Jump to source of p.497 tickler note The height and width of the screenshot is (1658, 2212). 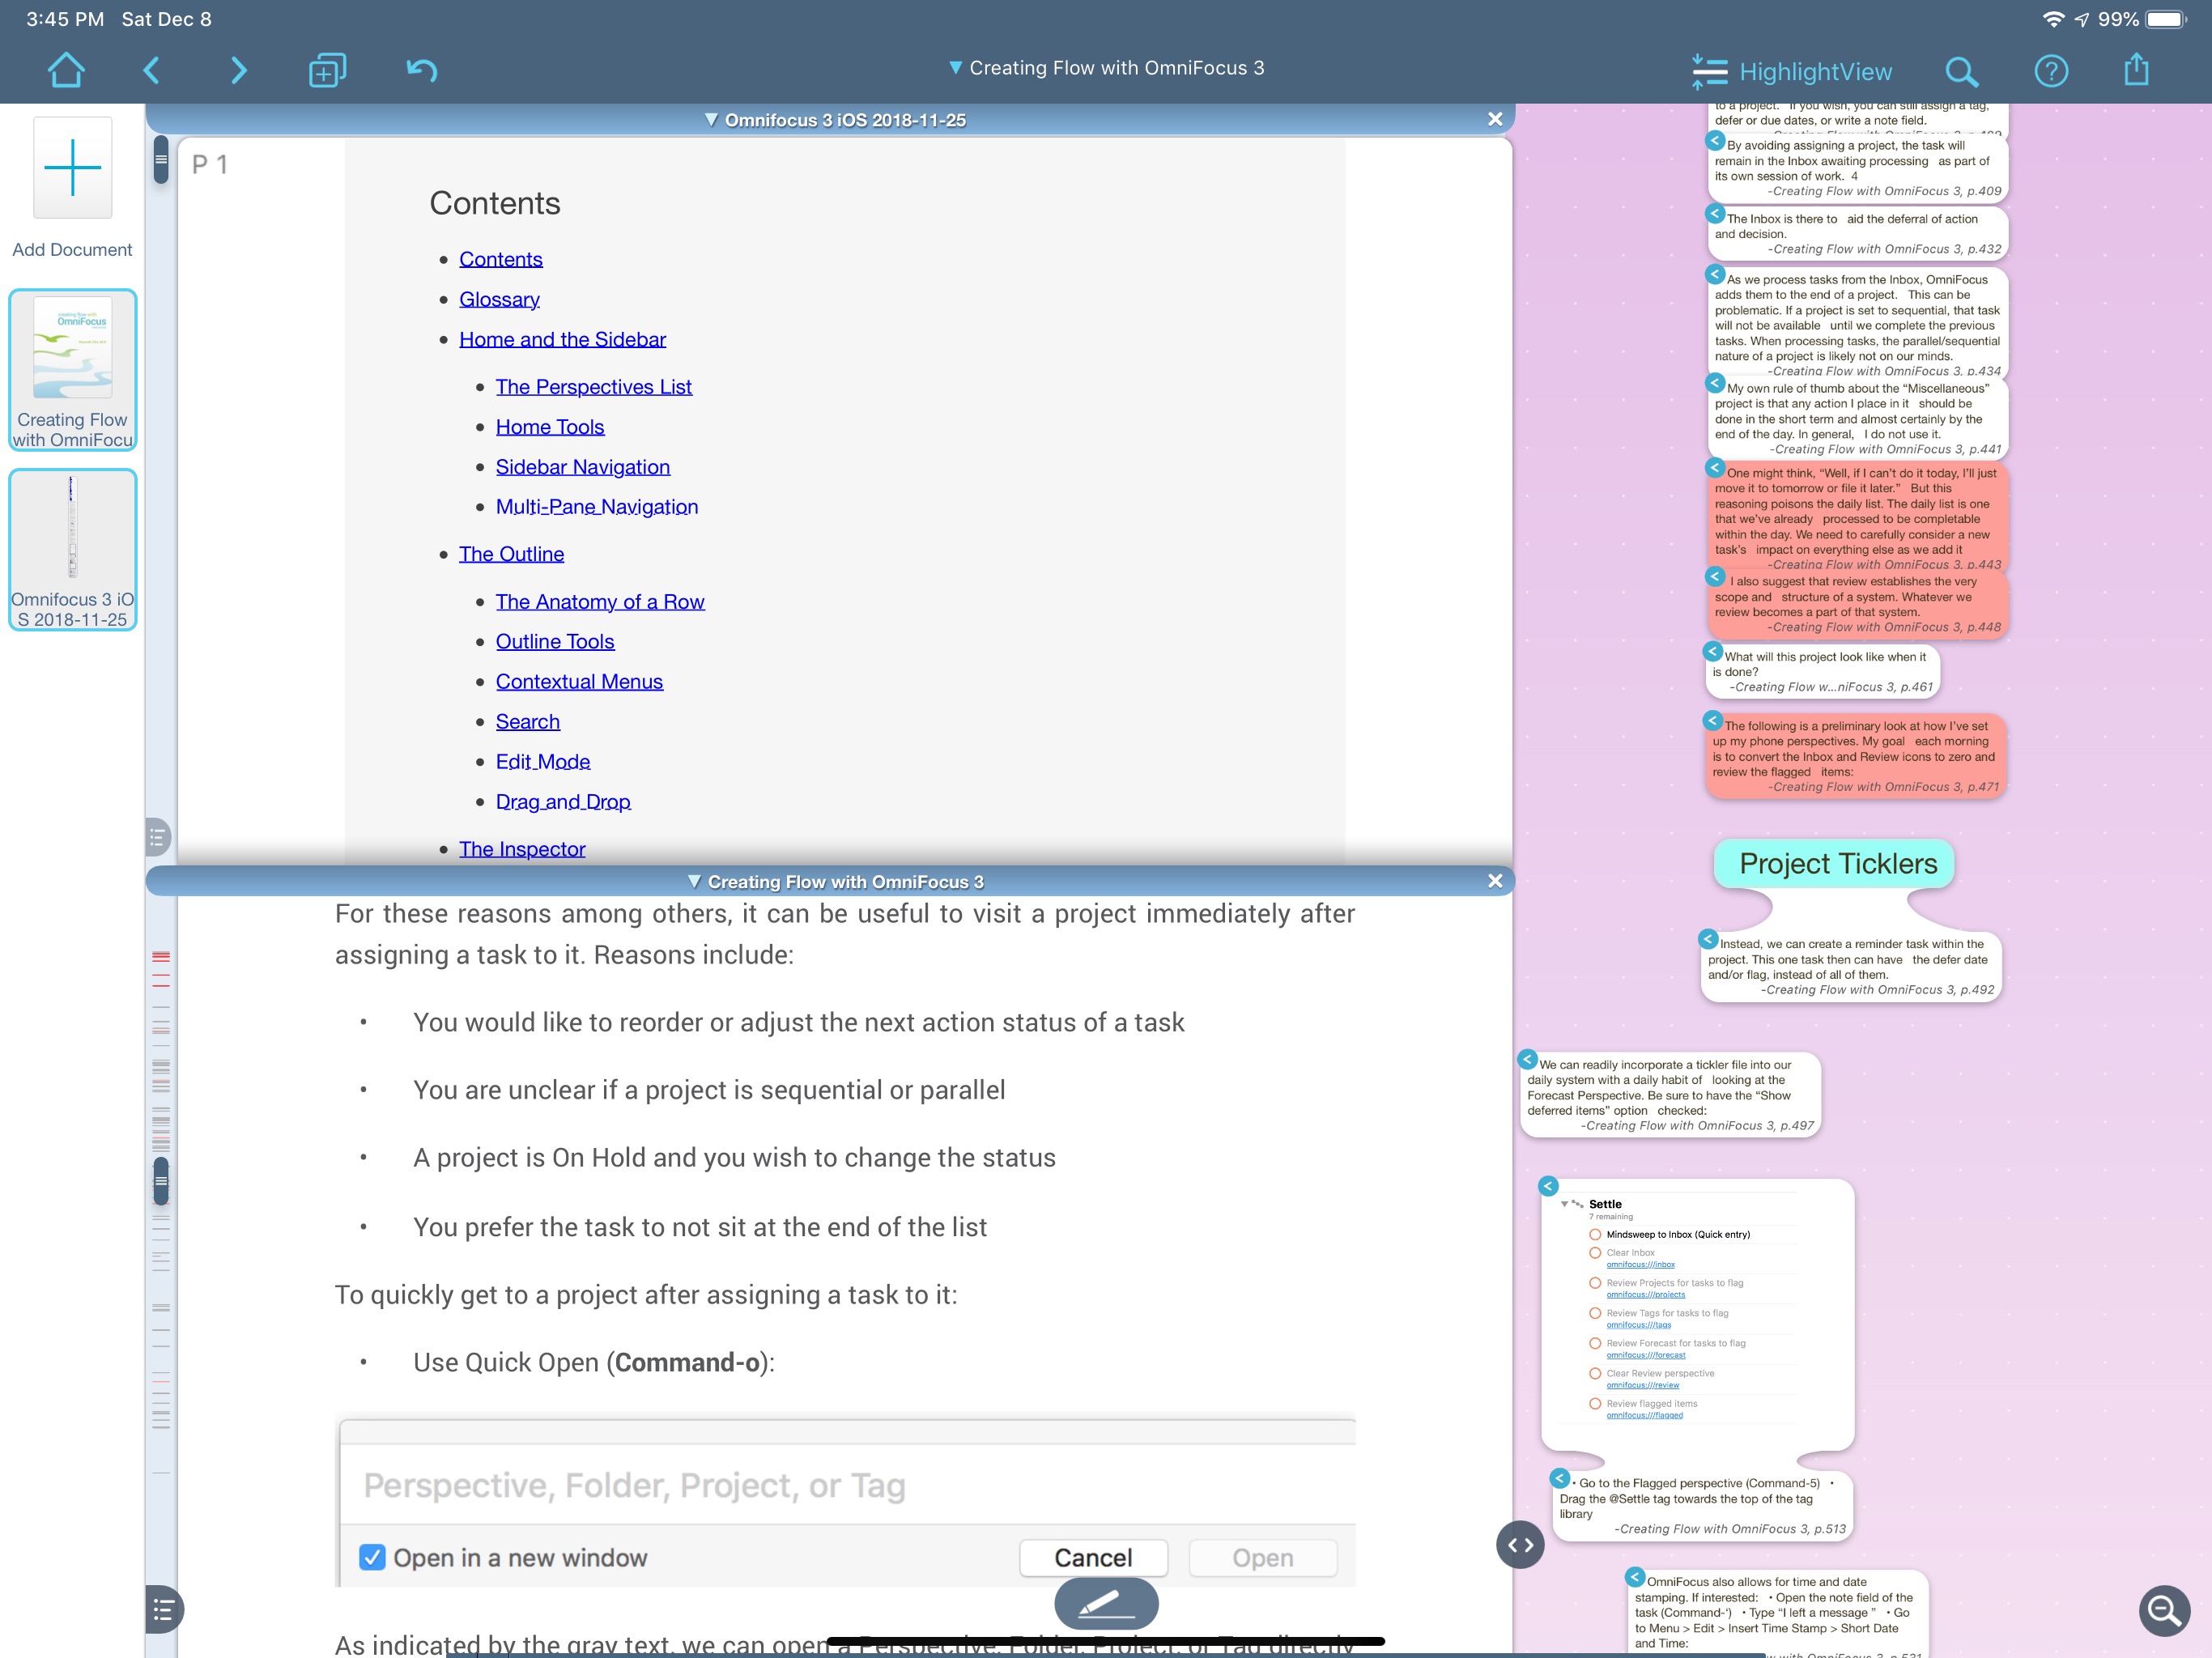click(x=1527, y=1059)
